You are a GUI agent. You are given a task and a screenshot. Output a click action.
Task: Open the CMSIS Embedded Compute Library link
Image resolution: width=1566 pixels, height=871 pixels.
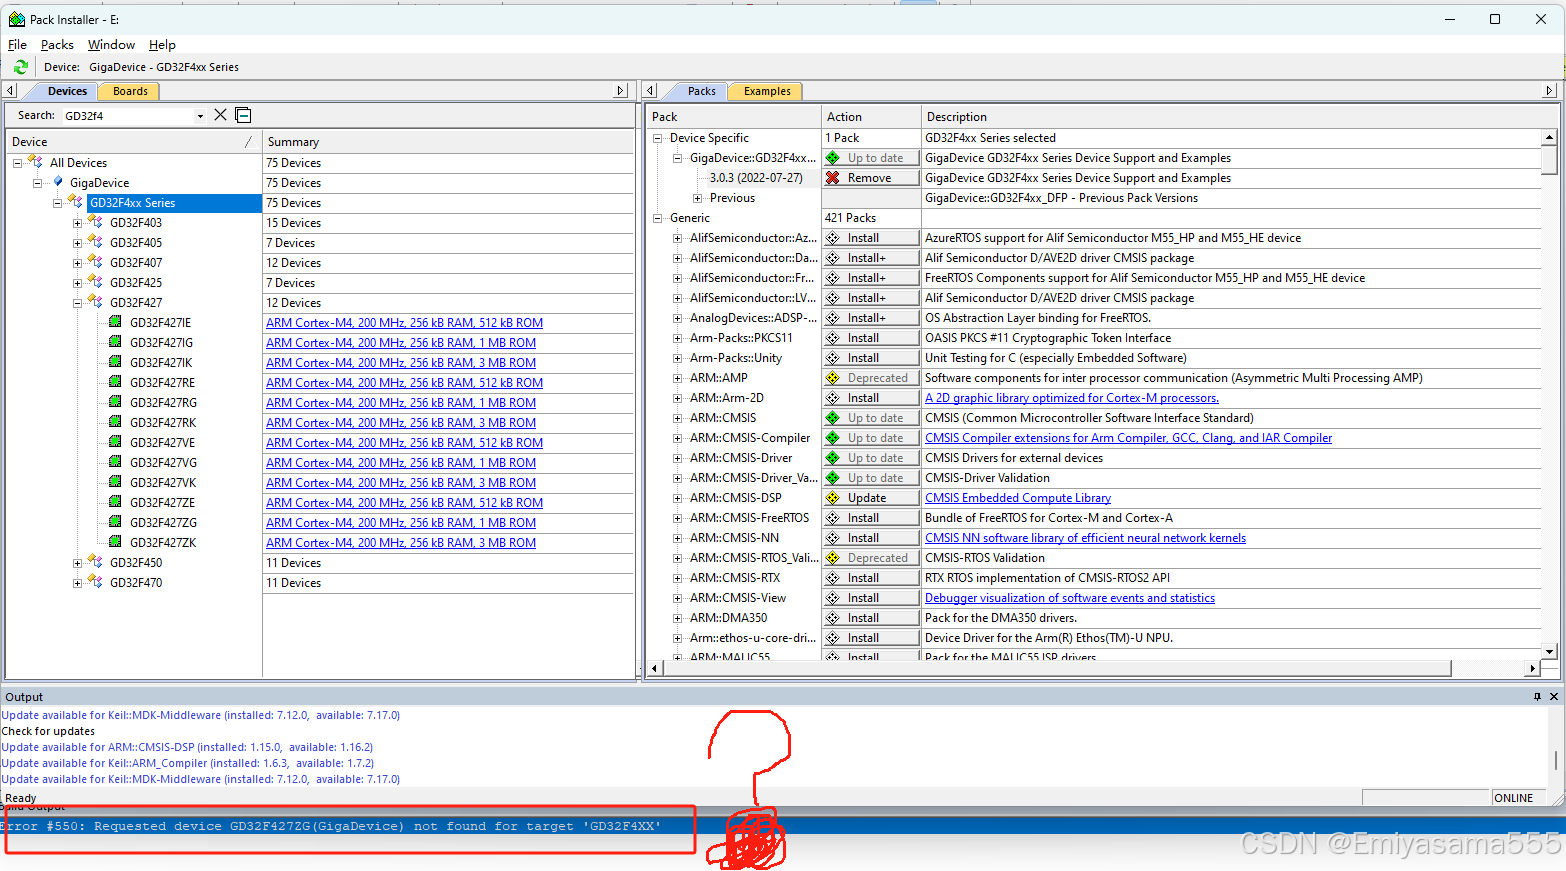pos(1018,498)
